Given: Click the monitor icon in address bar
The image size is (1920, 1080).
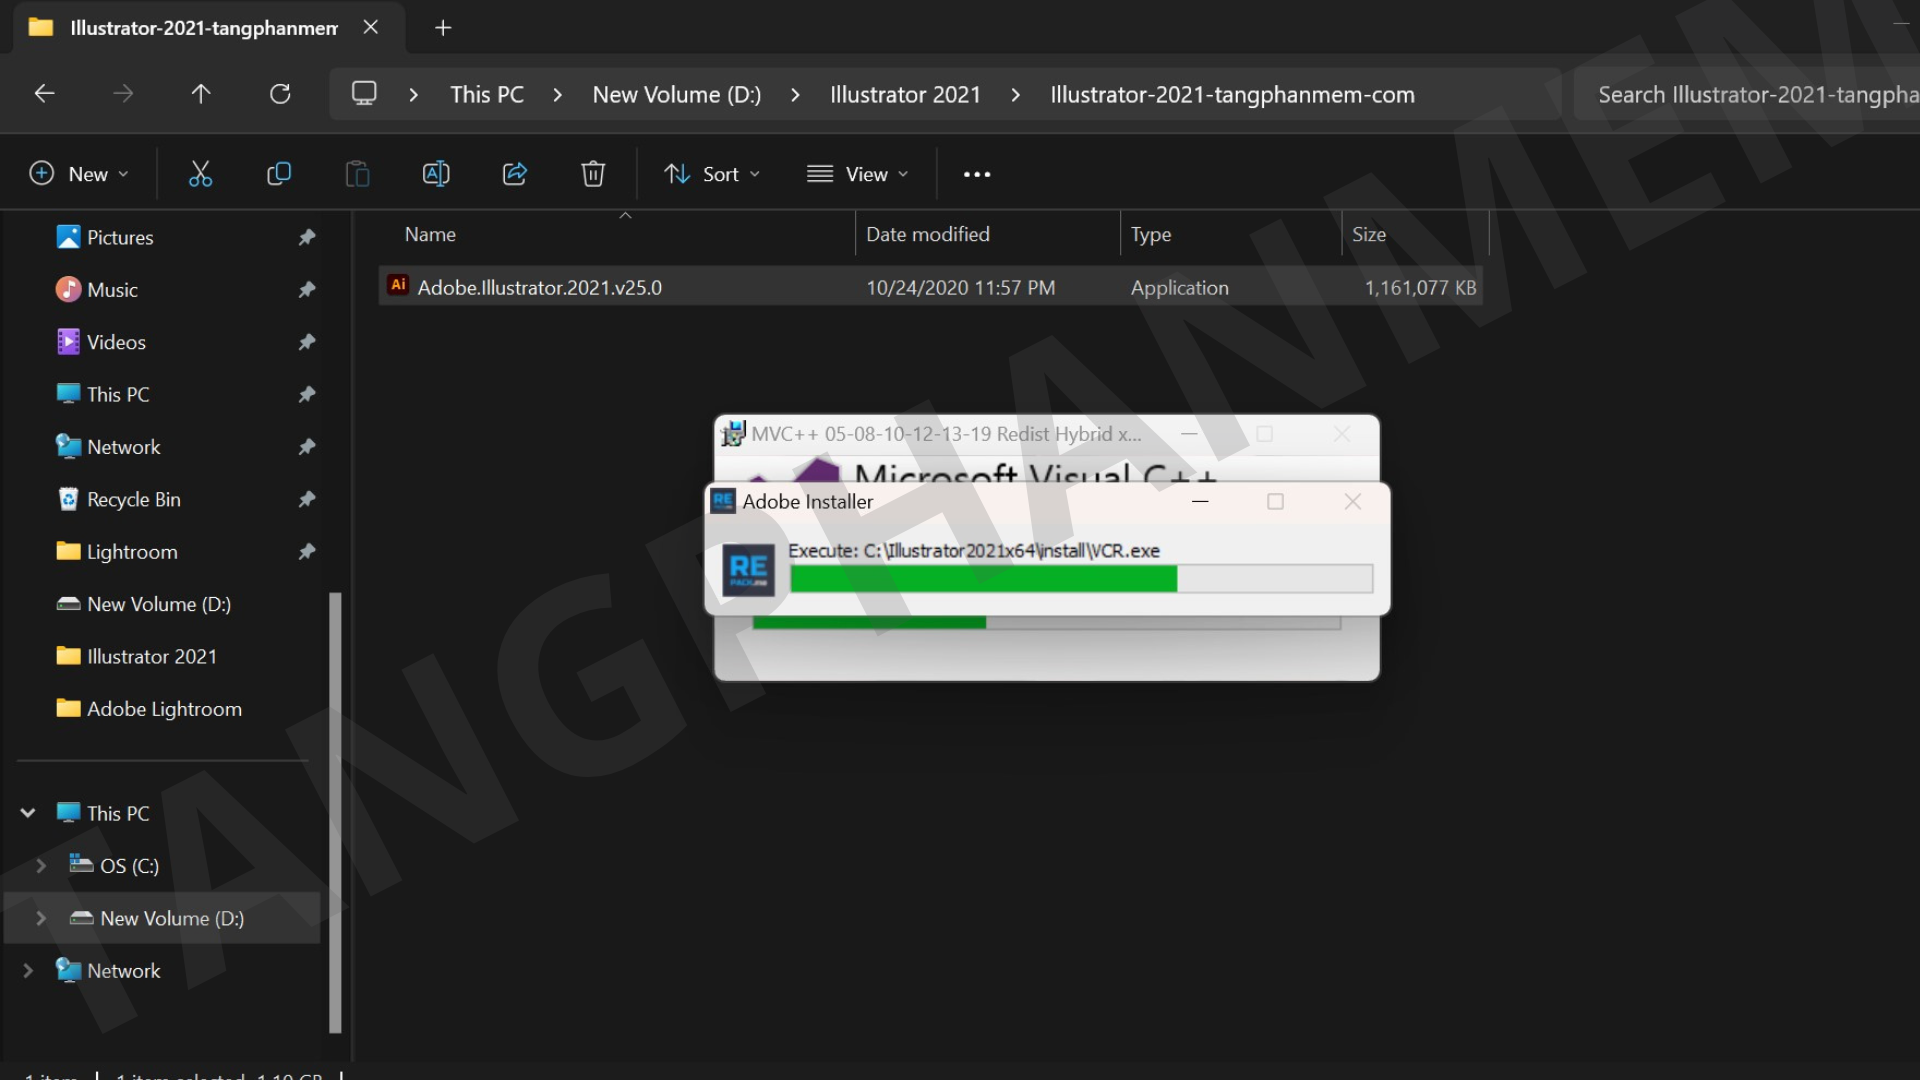Looking at the screenshot, I should (364, 94).
